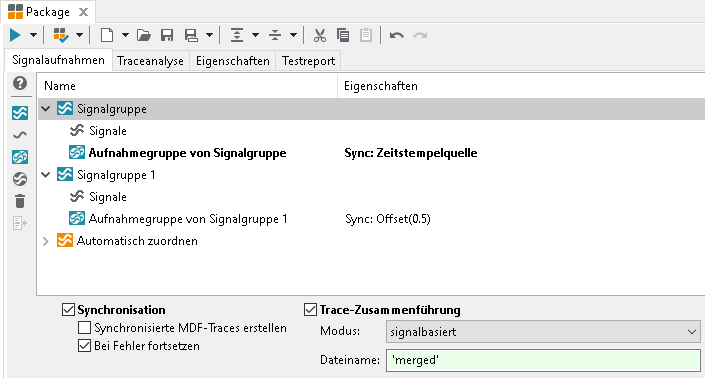Screen dimensions: 705x378
Task: Click the Signalgruppe wave icon
Action: pyautogui.click(x=65, y=109)
